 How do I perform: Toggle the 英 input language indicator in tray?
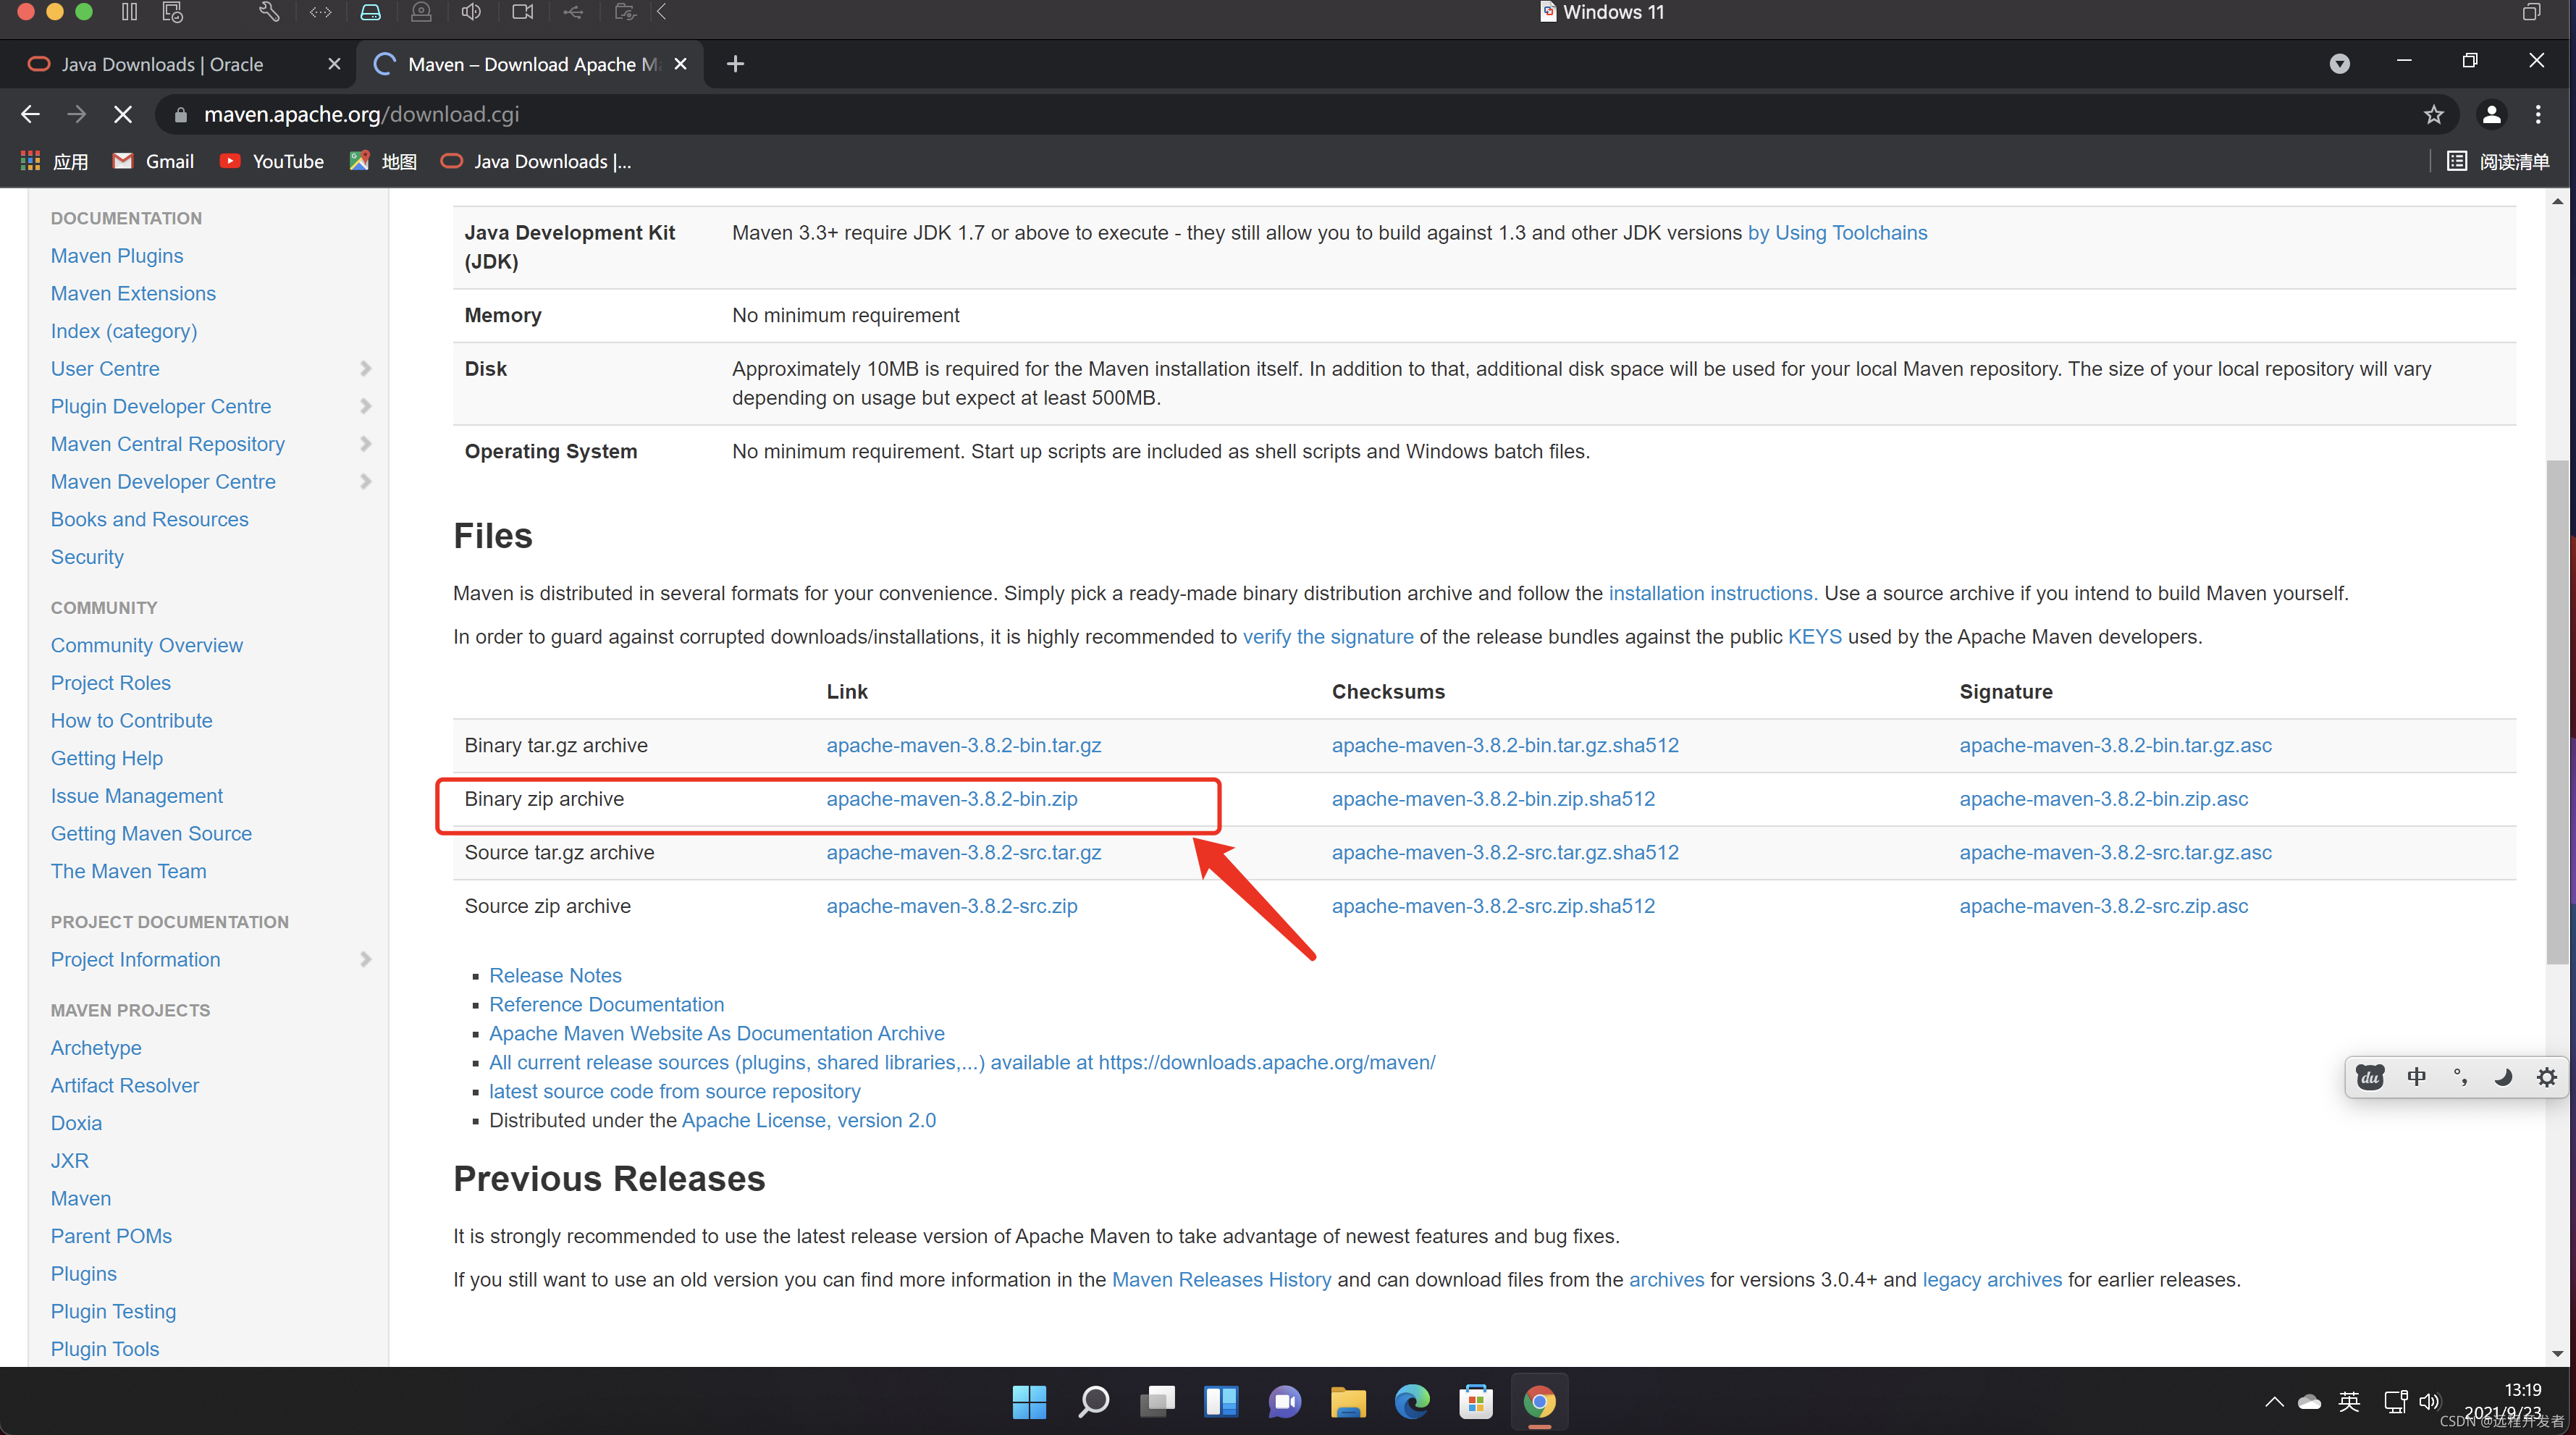[2349, 1402]
